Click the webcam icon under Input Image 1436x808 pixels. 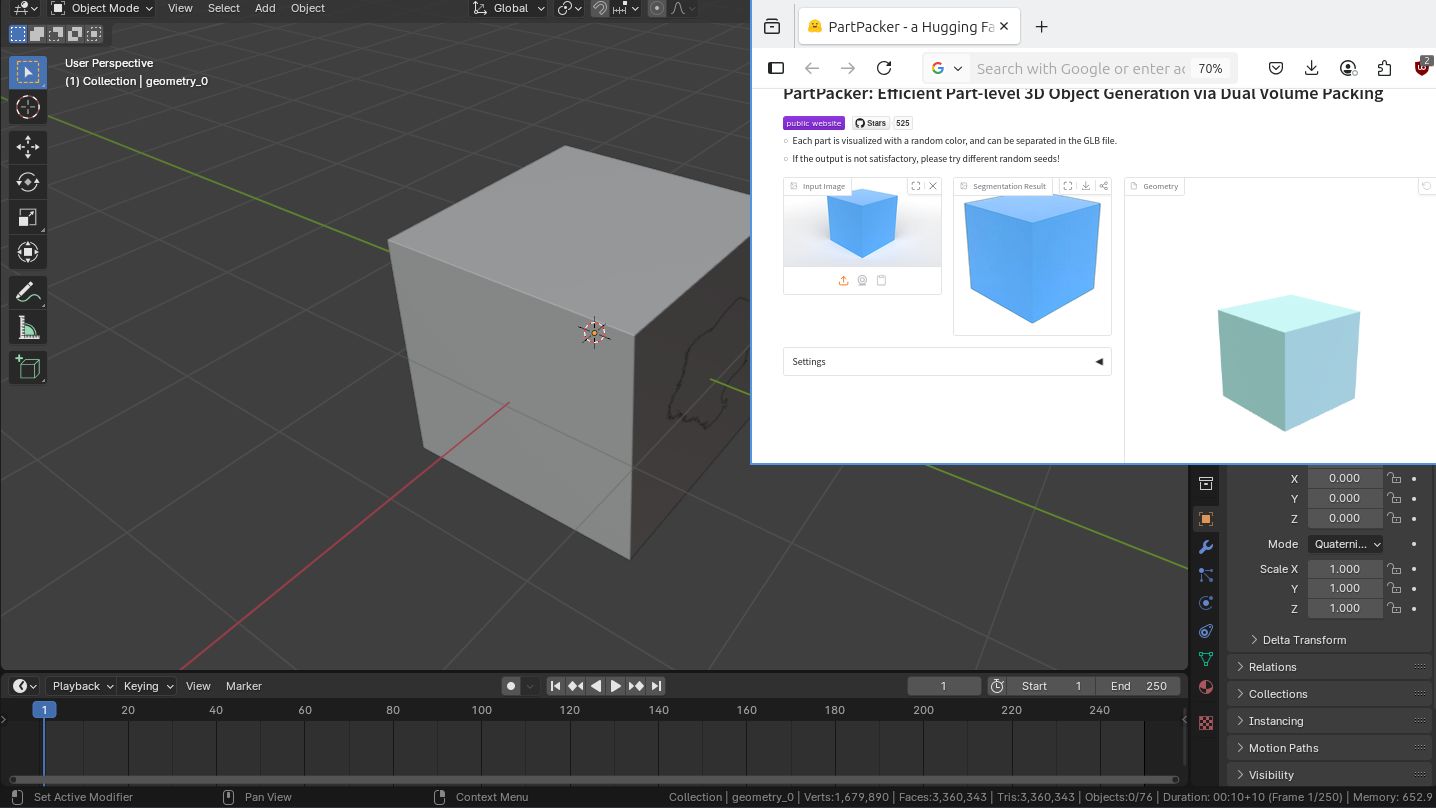point(862,281)
